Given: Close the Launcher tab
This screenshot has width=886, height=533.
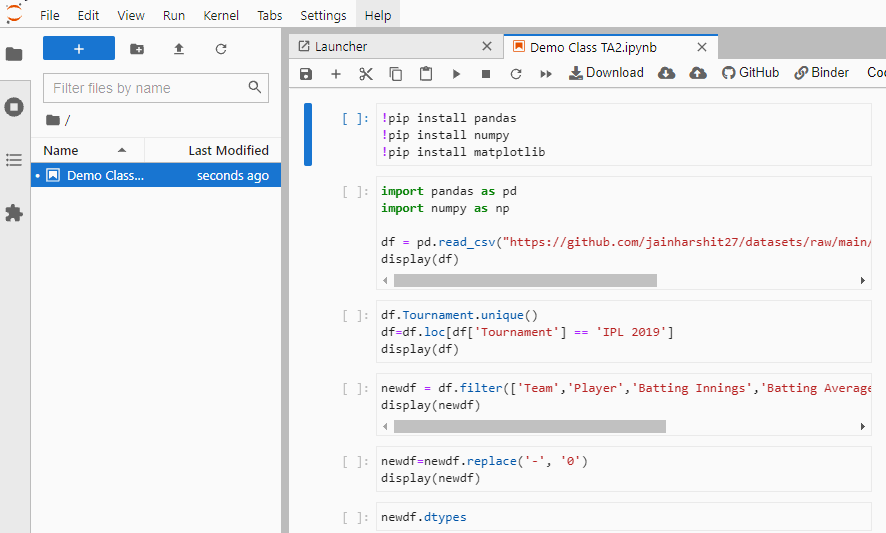Looking at the screenshot, I should 487,46.
